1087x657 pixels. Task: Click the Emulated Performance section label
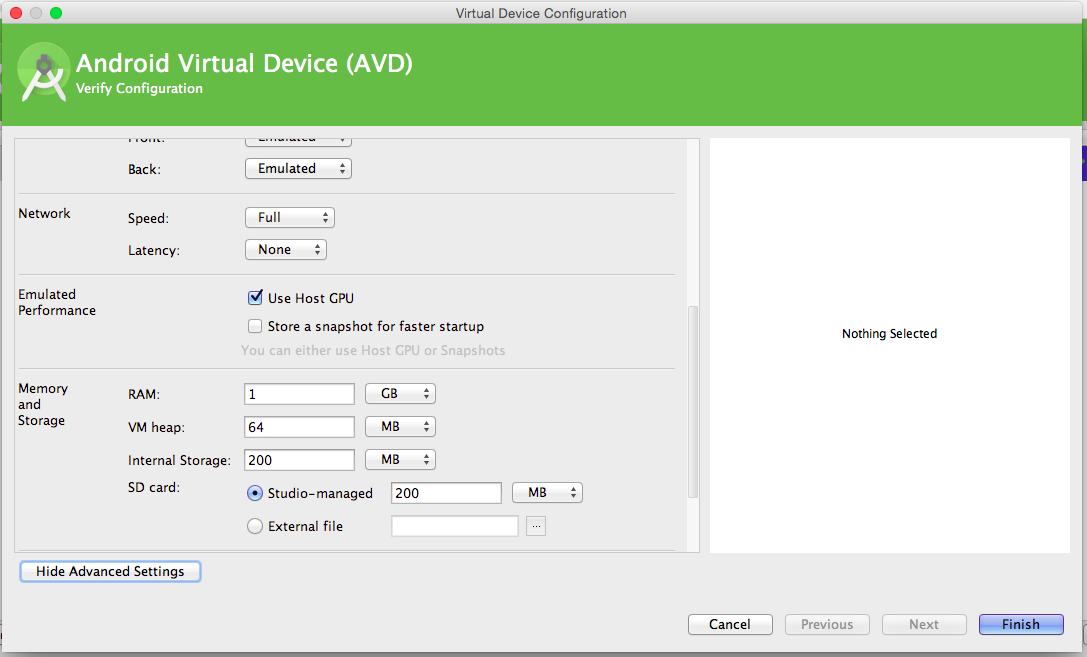click(x=57, y=302)
